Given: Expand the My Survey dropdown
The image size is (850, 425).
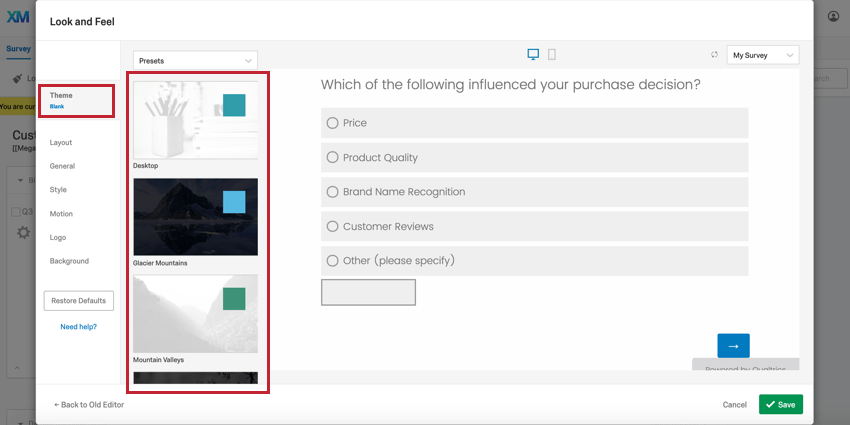Looking at the screenshot, I should click(x=763, y=55).
